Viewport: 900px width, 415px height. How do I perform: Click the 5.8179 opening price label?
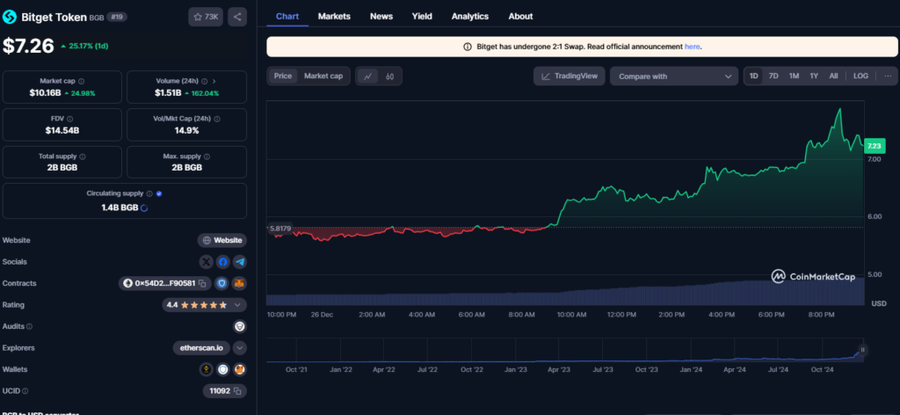point(280,228)
